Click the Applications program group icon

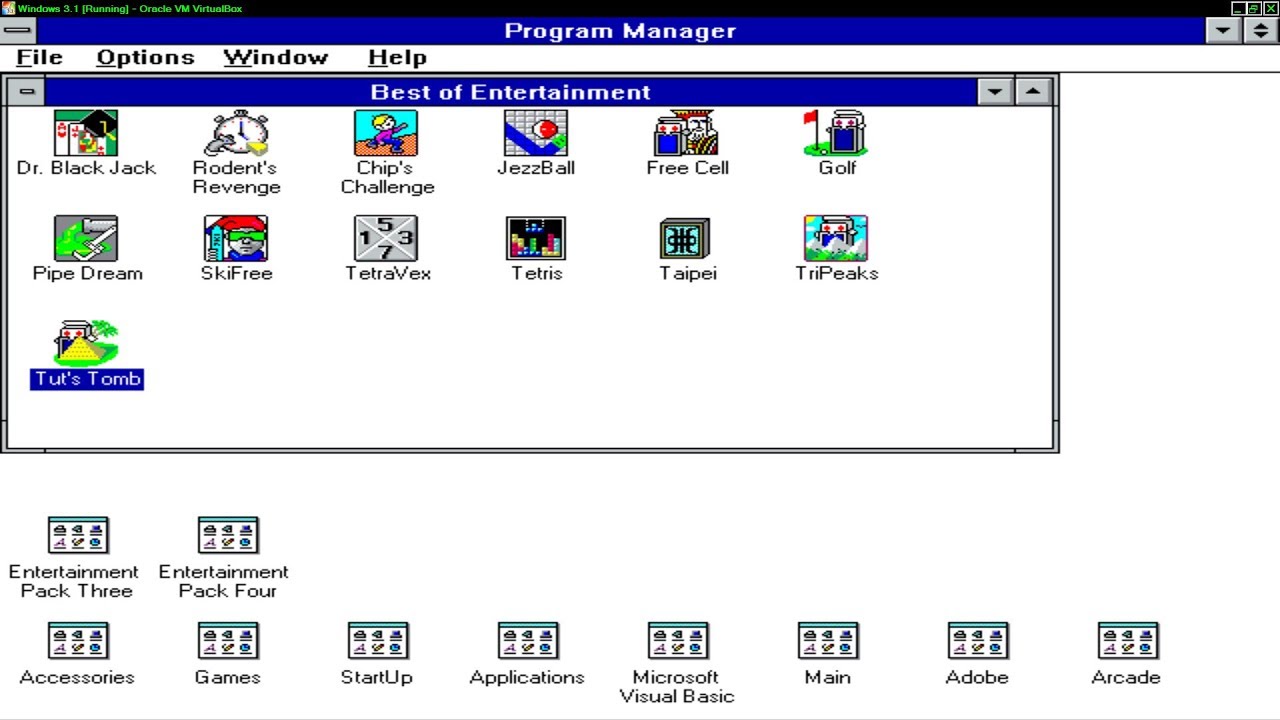pyautogui.click(x=528, y=641)
